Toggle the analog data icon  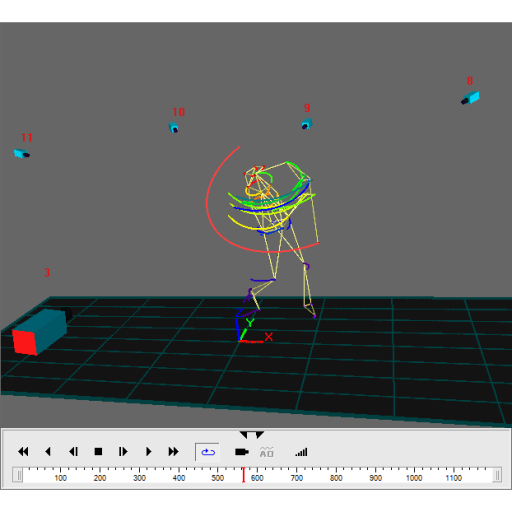pos(266,452)
